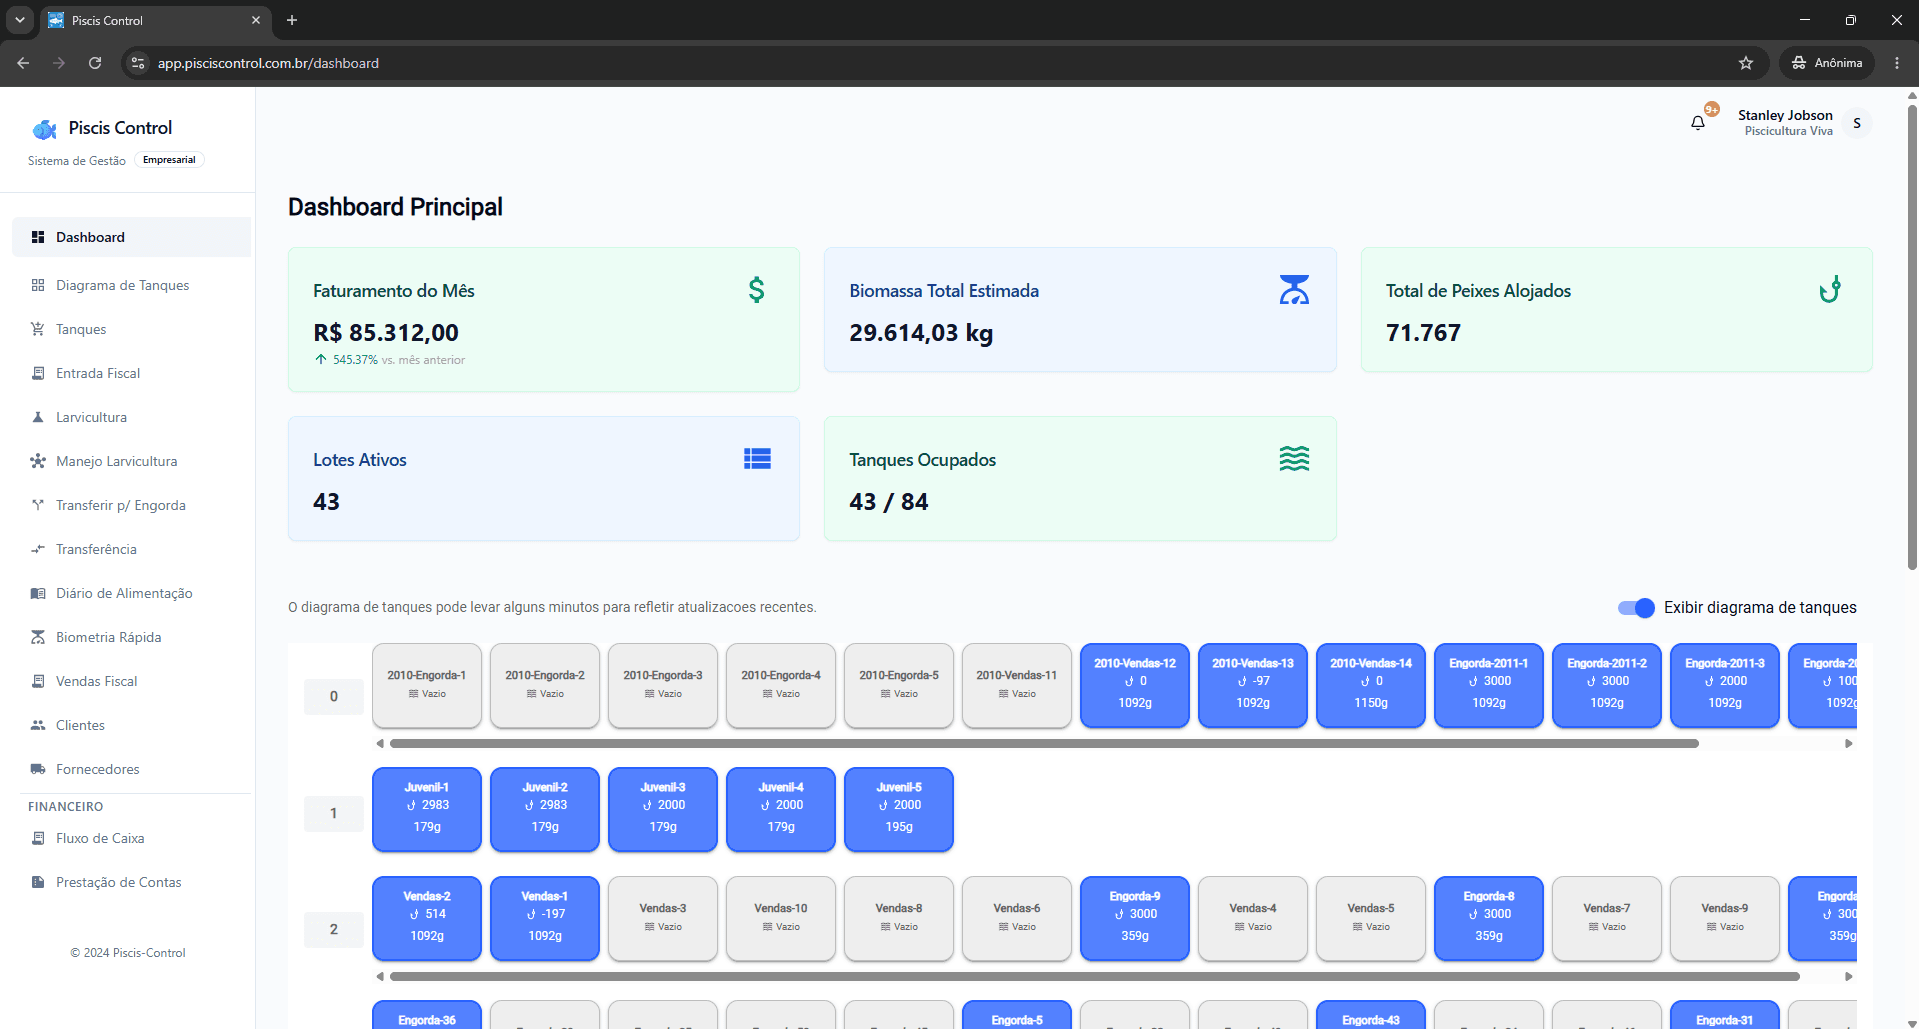Click the Diagrama de Tanques icon
Viewport: 1919px width, 1029px height.
point(38,285)
